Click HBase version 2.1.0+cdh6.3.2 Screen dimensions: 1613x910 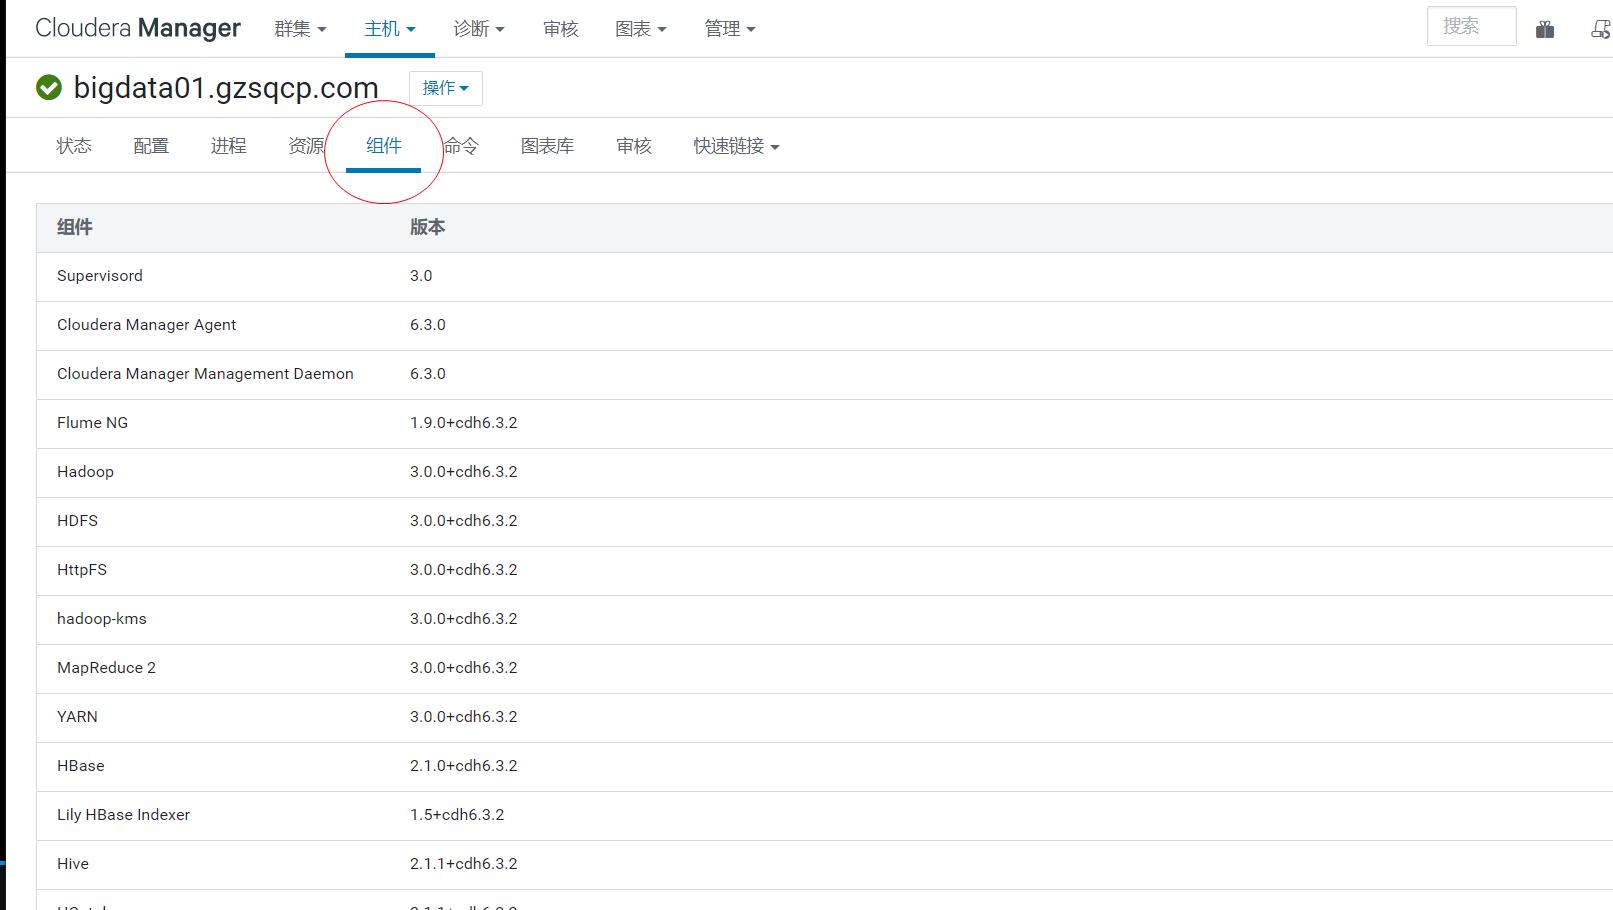[464, 766]
